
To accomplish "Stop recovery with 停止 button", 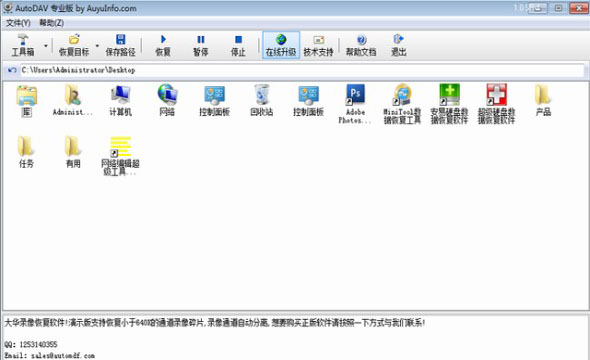I will pos(238,45).
